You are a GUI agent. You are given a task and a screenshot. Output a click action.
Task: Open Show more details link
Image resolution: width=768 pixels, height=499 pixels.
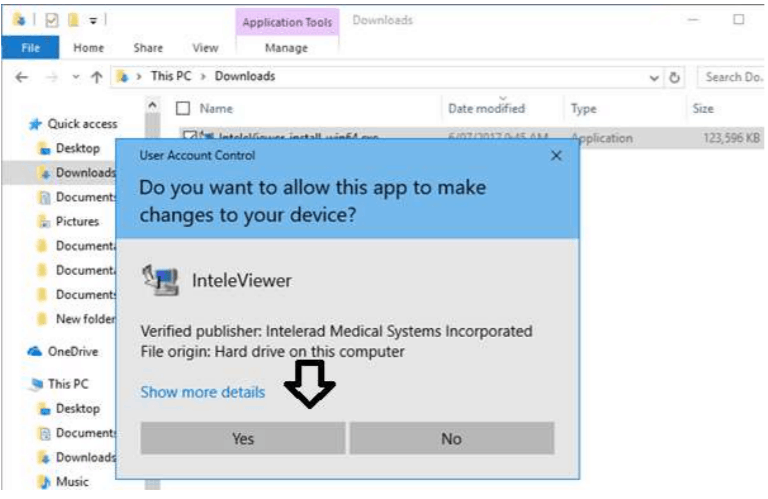point(203,392)
